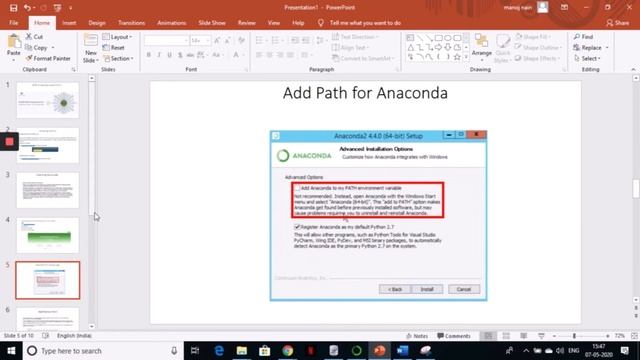Undo the last action
640x360 pixels.
pos(27,8)
